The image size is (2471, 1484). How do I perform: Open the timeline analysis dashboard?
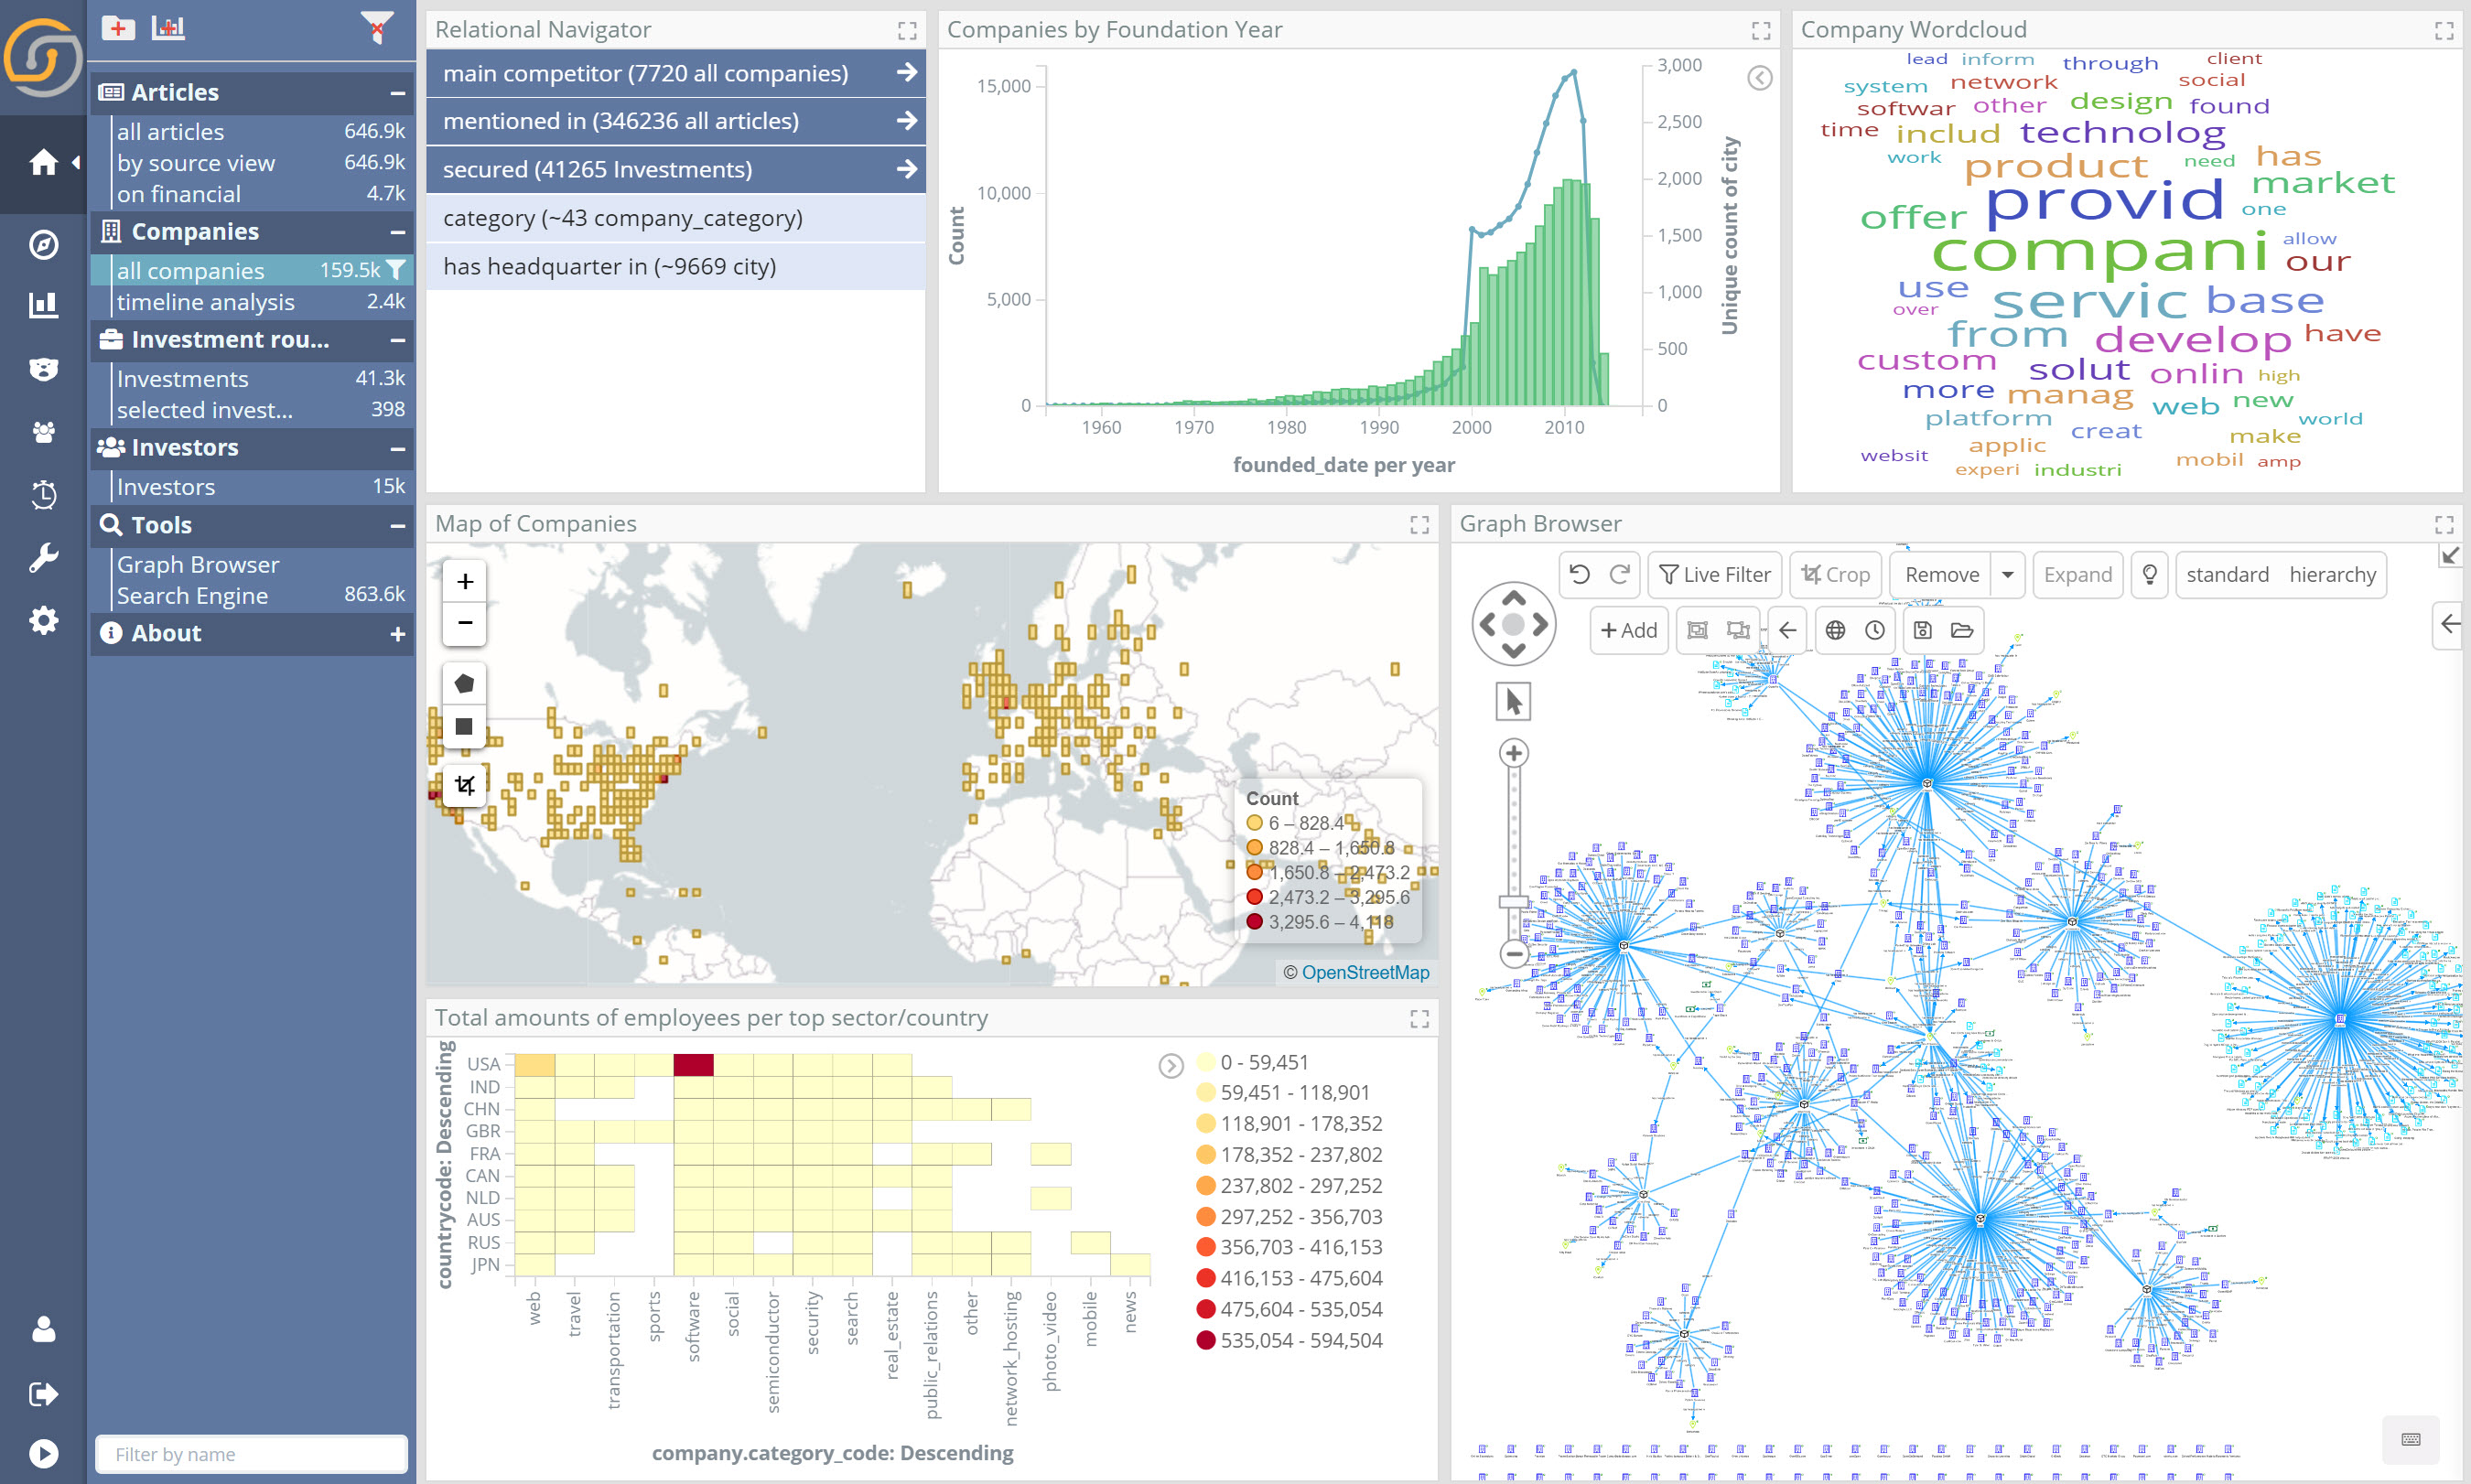[x=205, y=302]
